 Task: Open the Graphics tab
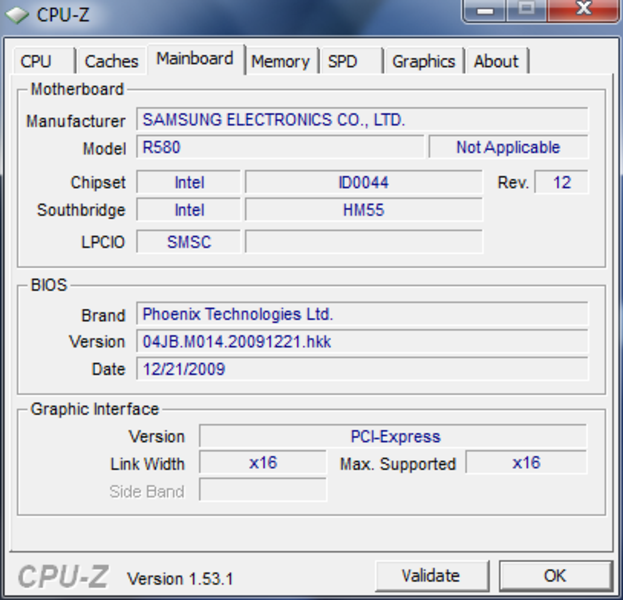click(424, 61)
